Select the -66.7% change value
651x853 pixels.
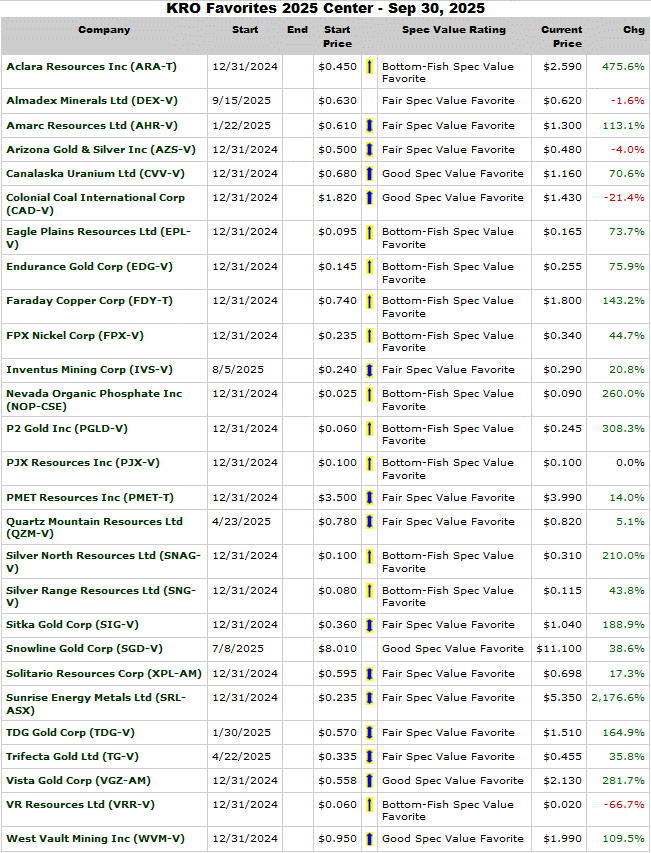tap(624, 804)
